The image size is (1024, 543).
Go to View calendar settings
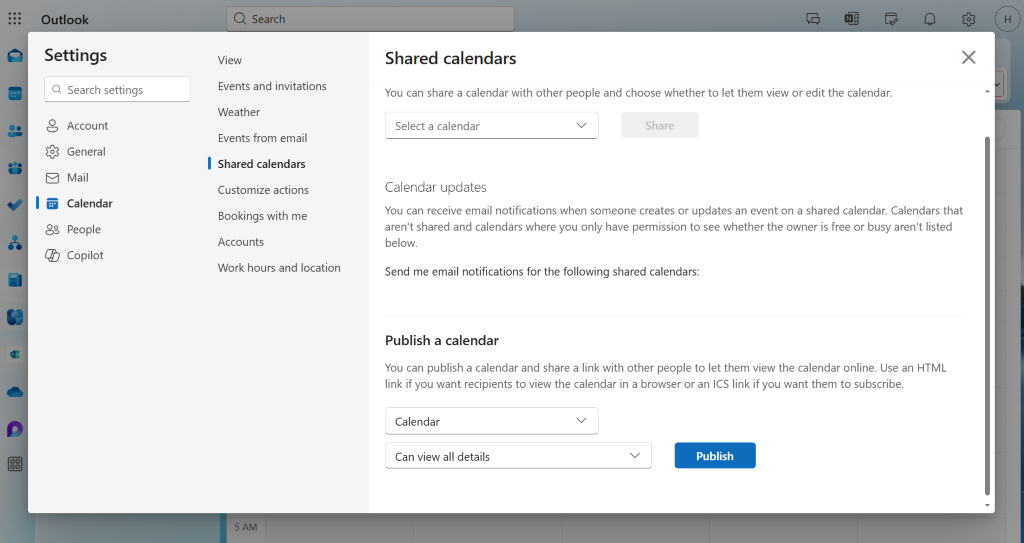click(230, 60)
